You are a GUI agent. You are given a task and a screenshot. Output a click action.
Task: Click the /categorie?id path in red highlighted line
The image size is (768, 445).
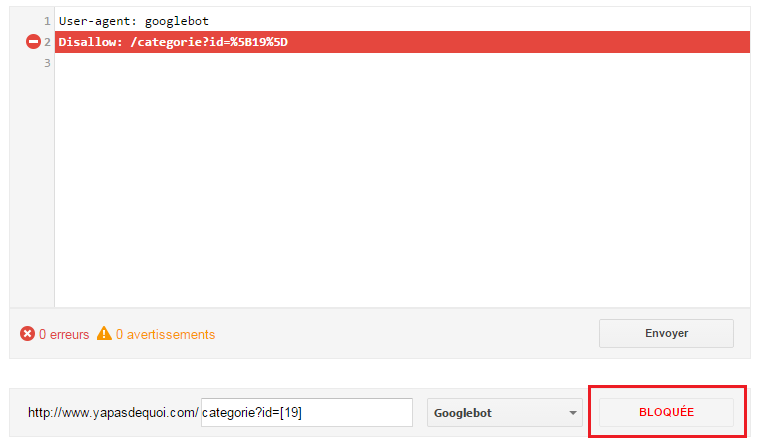[x=177, y=42]
